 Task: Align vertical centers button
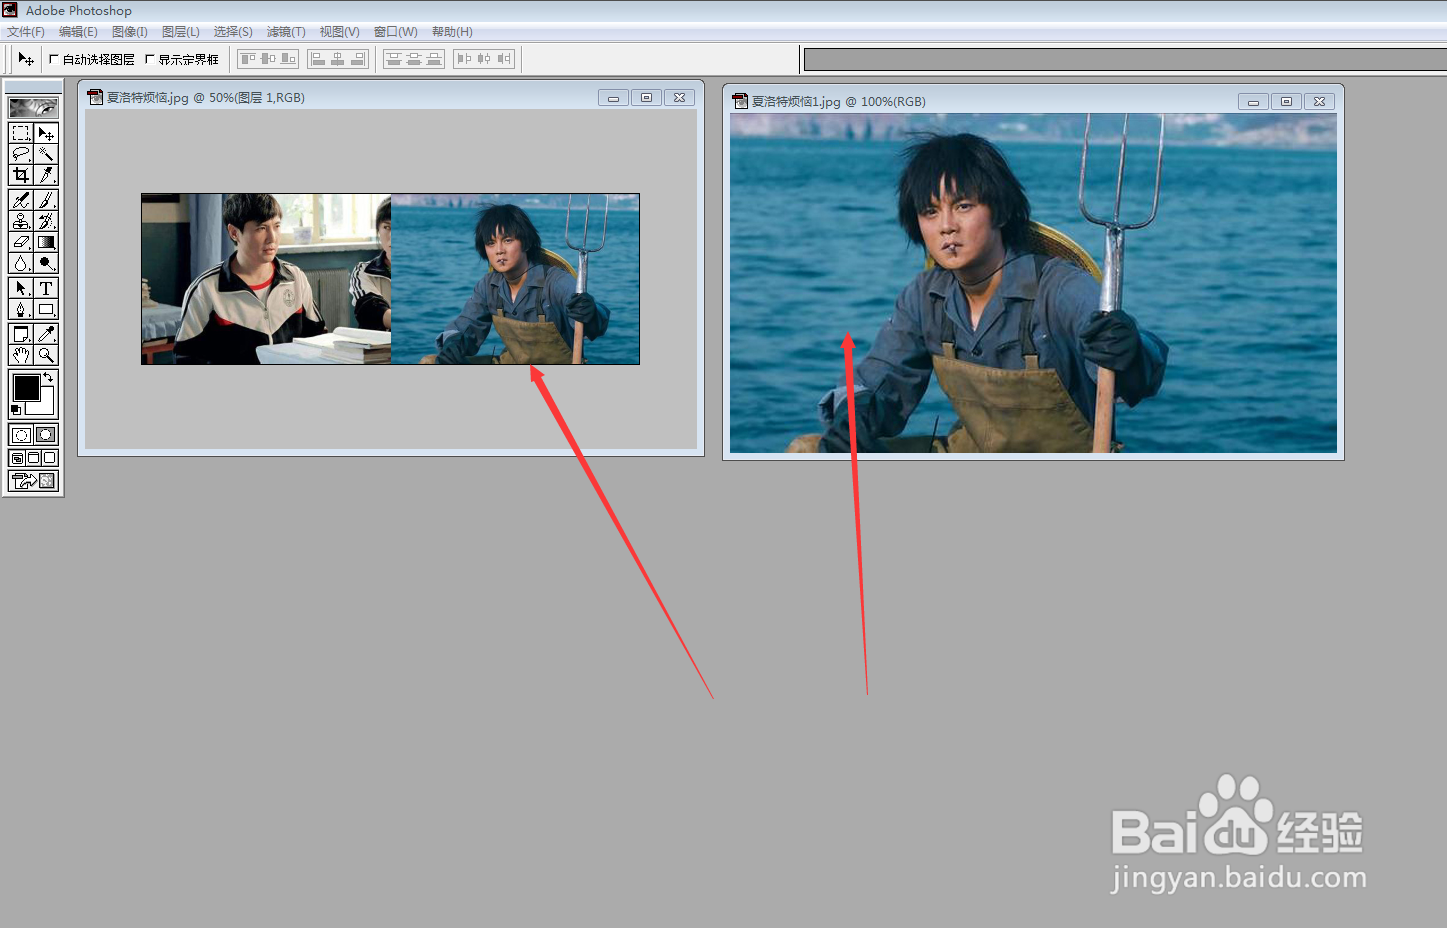[268, 59]
